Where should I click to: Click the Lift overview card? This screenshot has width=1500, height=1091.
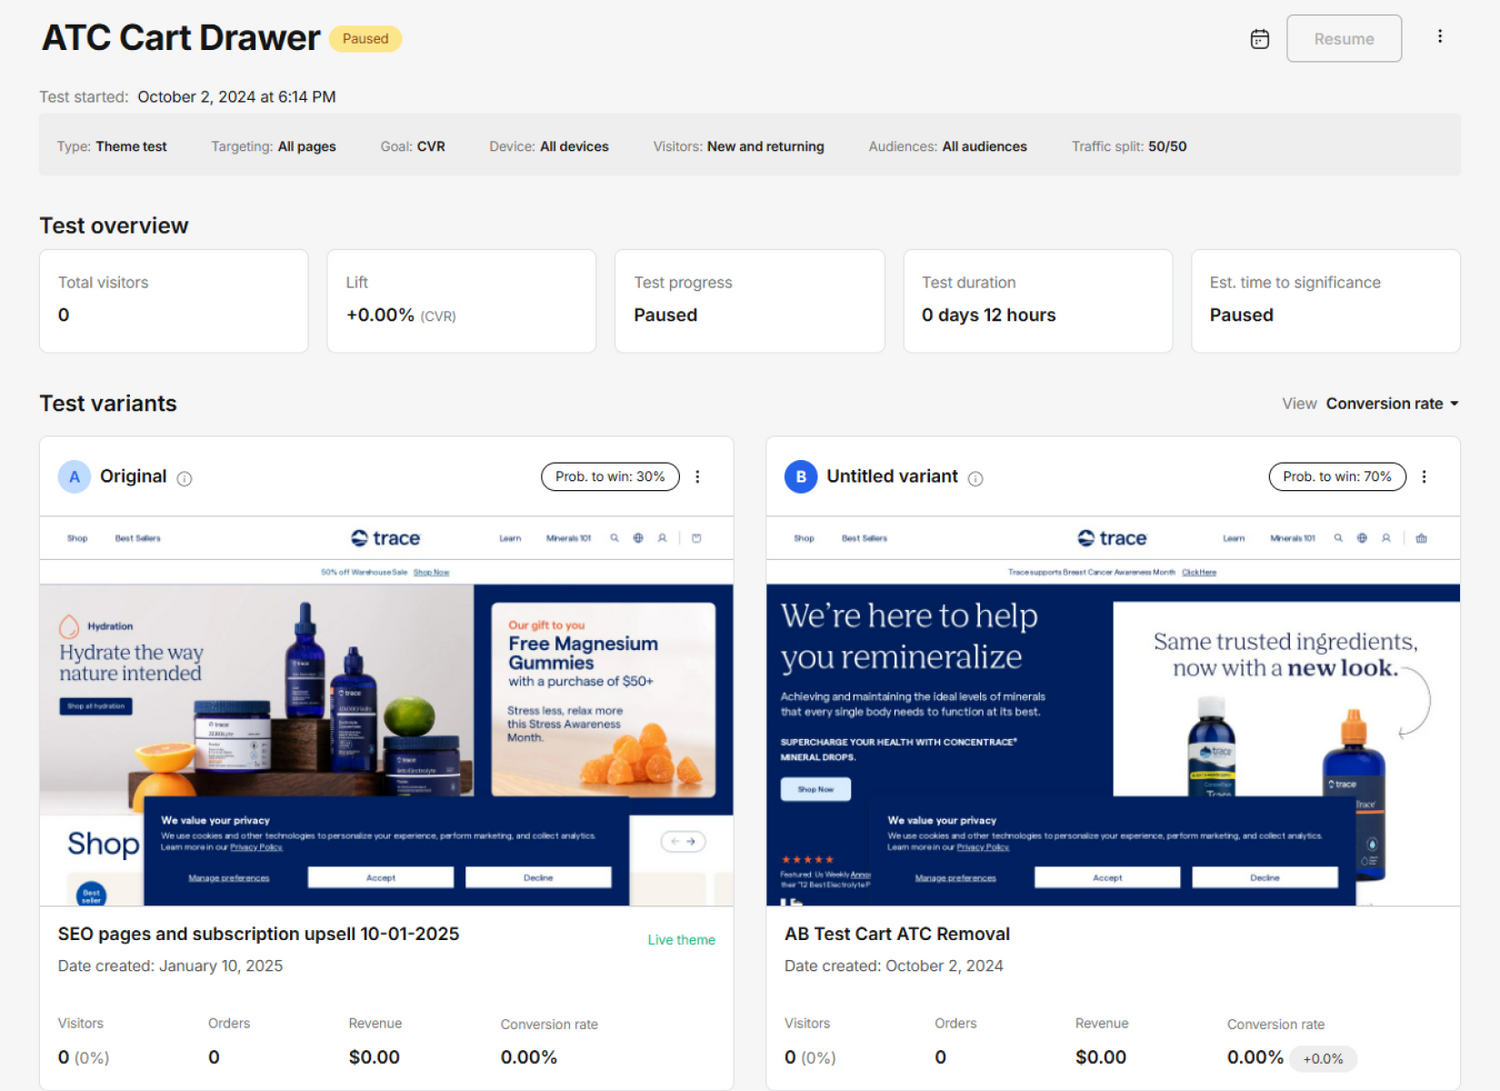point(461,301)
